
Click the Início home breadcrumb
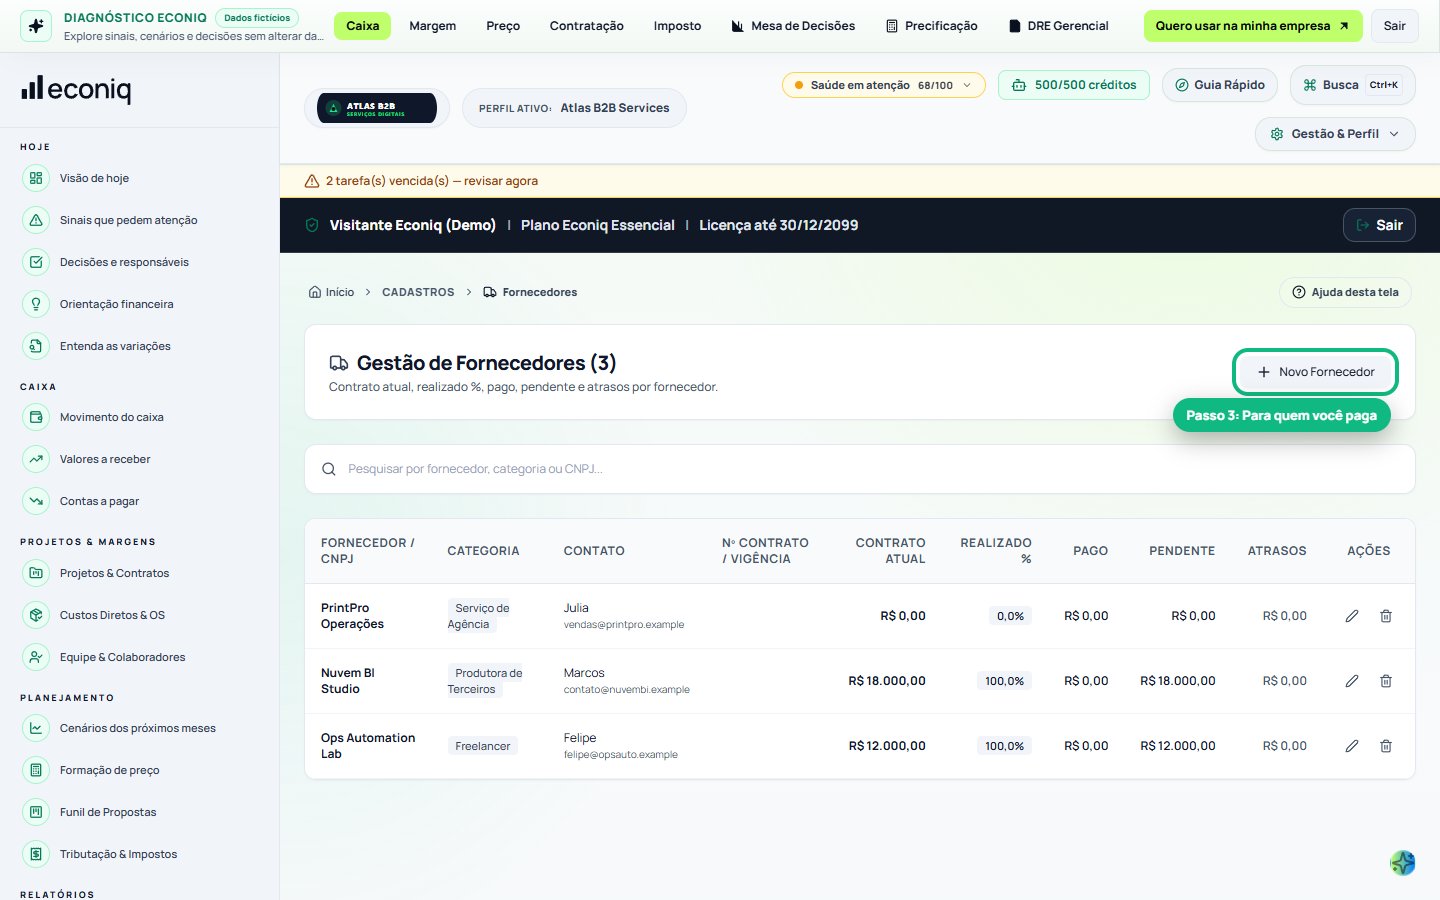[x=332, y=292]
